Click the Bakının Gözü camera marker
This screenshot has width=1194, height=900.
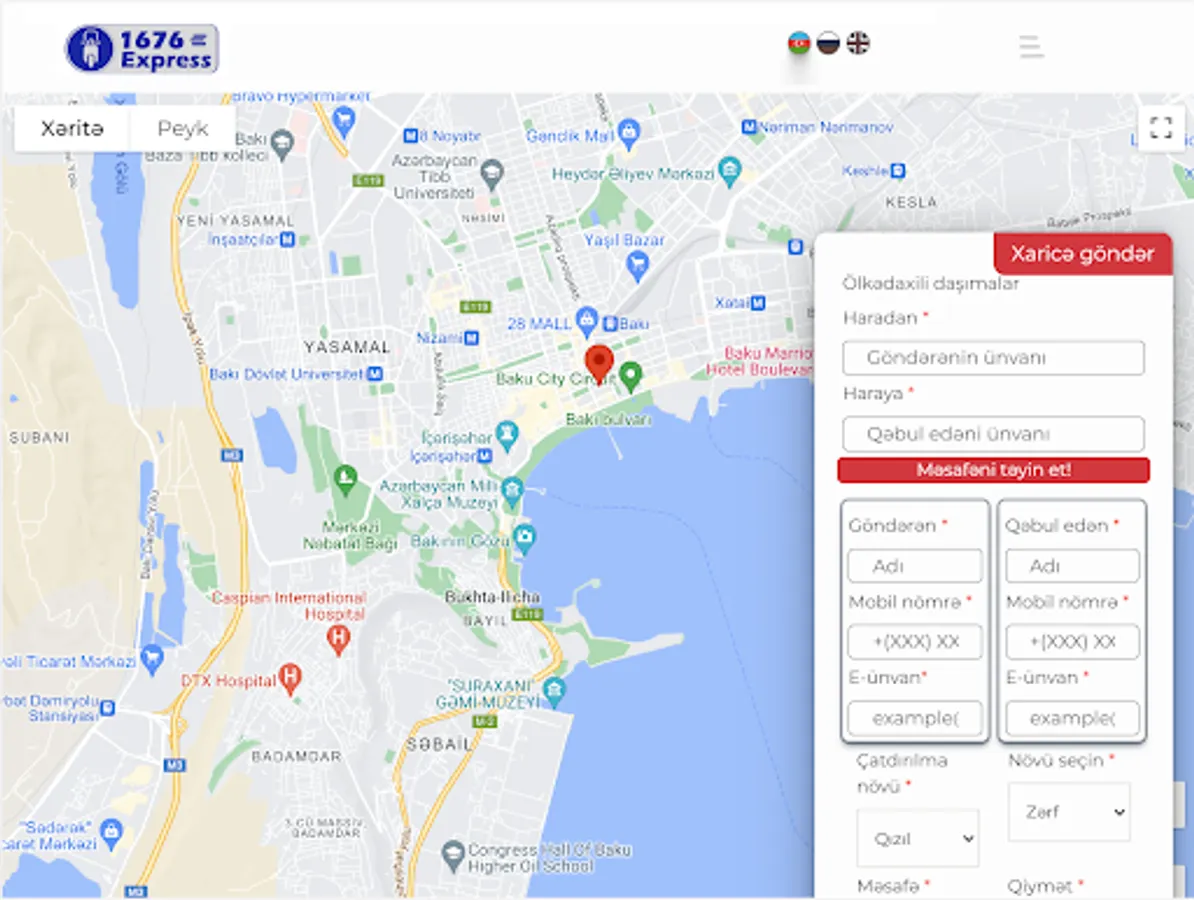(x=524, y=538)
